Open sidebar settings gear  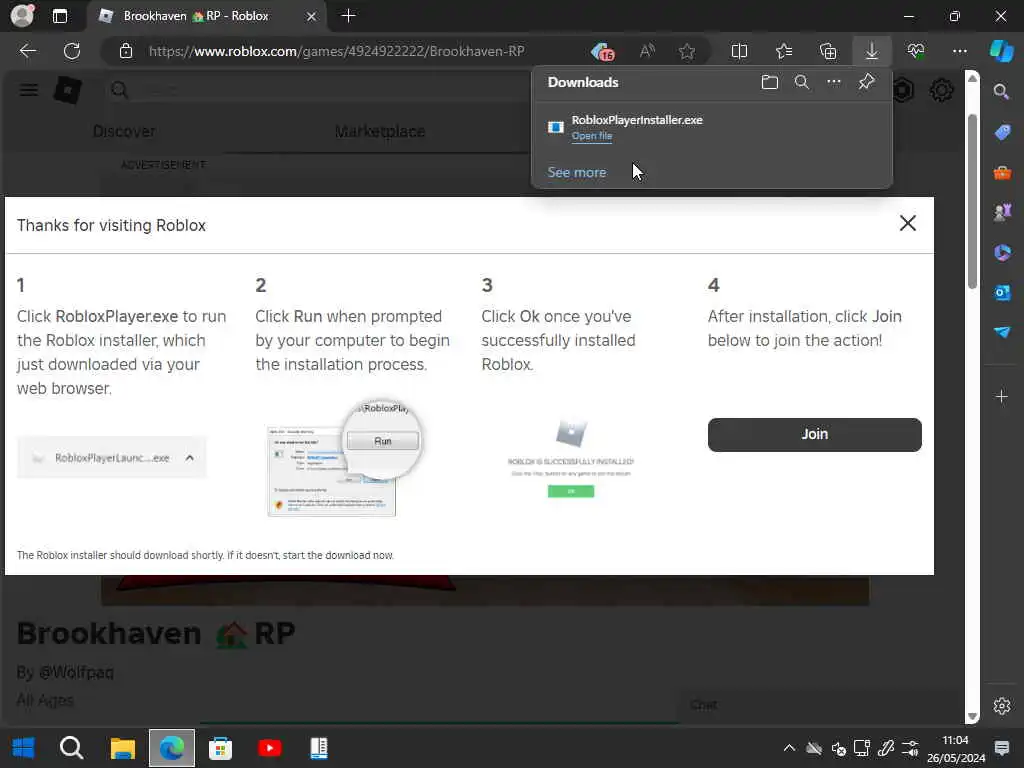coord(1001,706)
